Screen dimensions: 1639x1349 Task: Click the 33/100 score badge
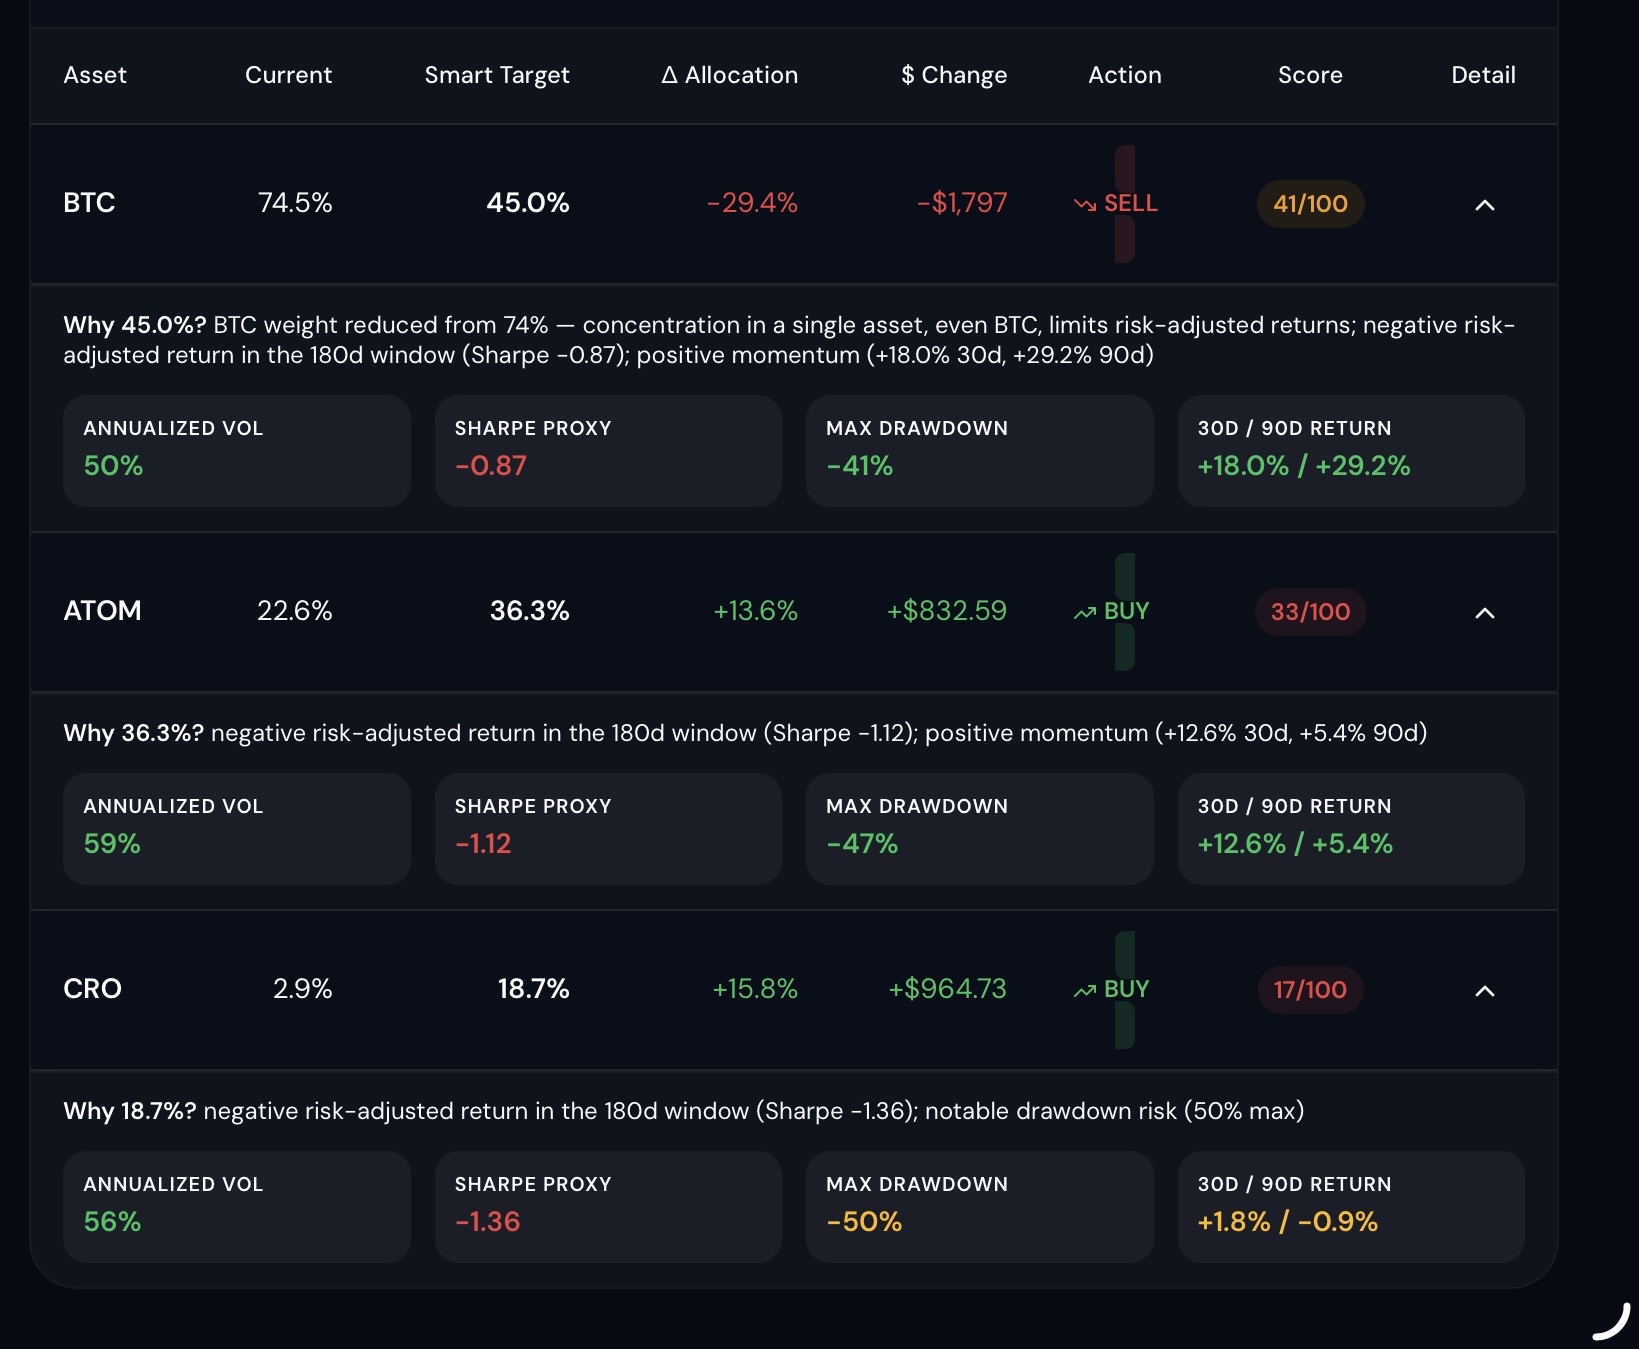(1310, 612)
